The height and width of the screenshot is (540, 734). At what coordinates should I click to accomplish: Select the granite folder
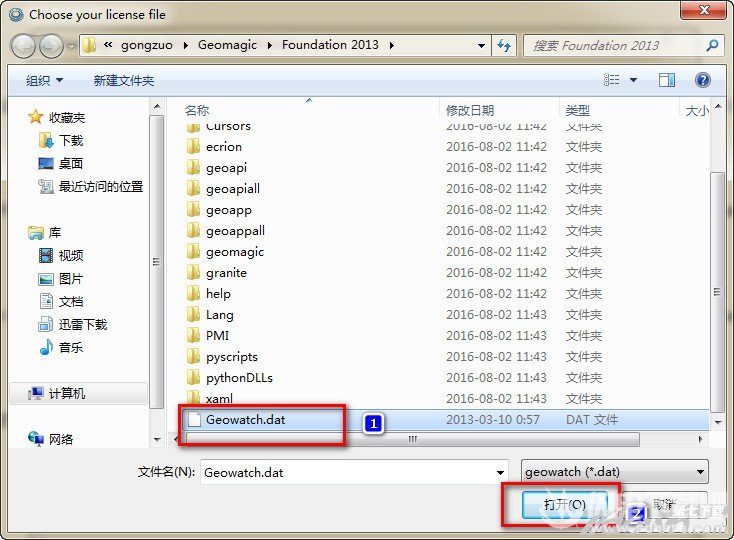point(227,272)
